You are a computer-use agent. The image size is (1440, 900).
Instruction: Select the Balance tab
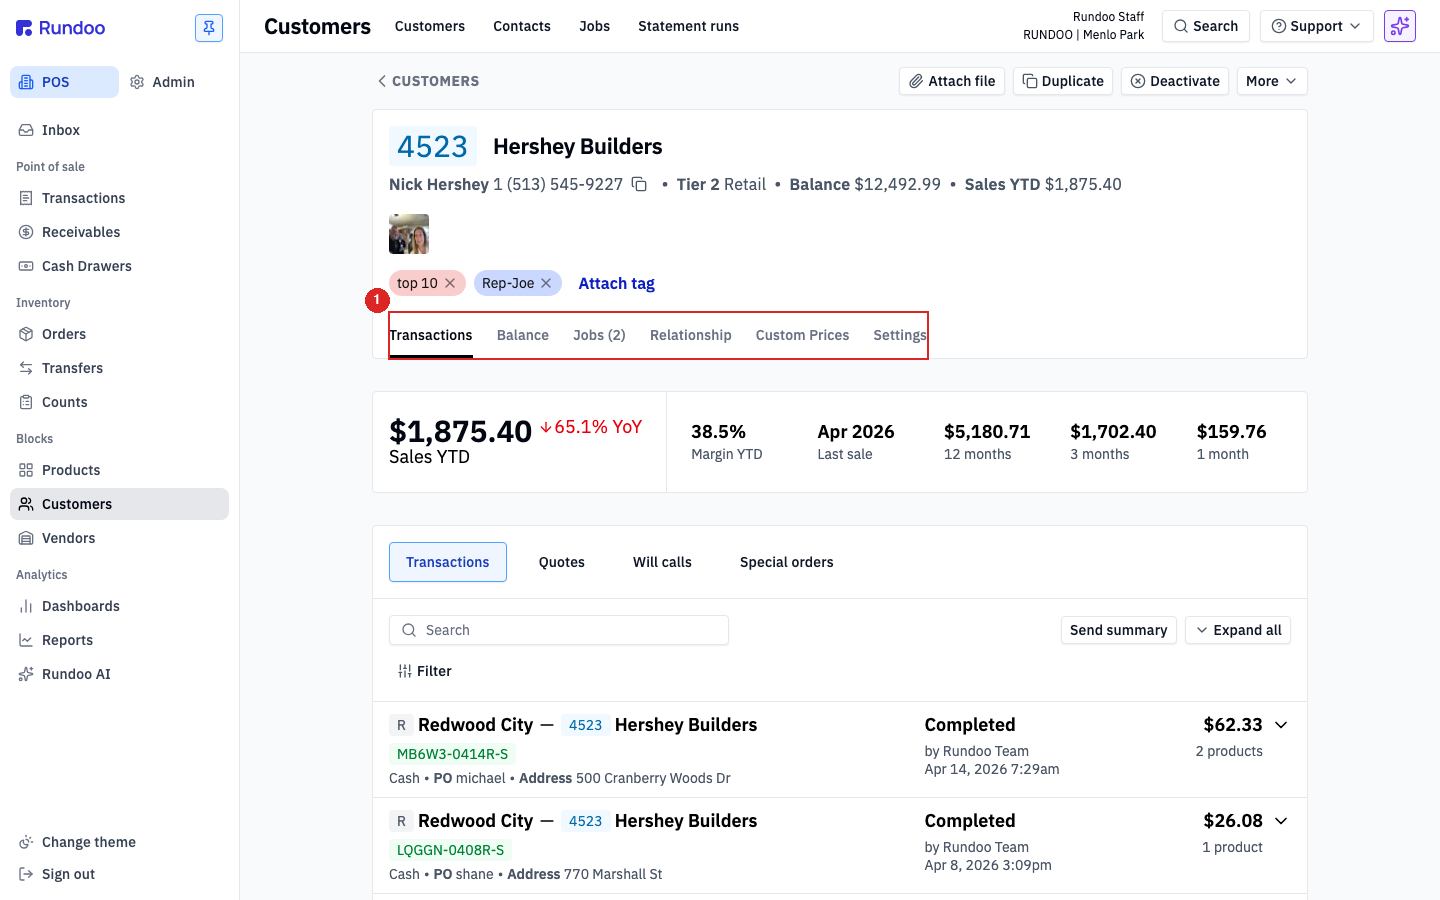pyautogui.click(x=523, y=335)
